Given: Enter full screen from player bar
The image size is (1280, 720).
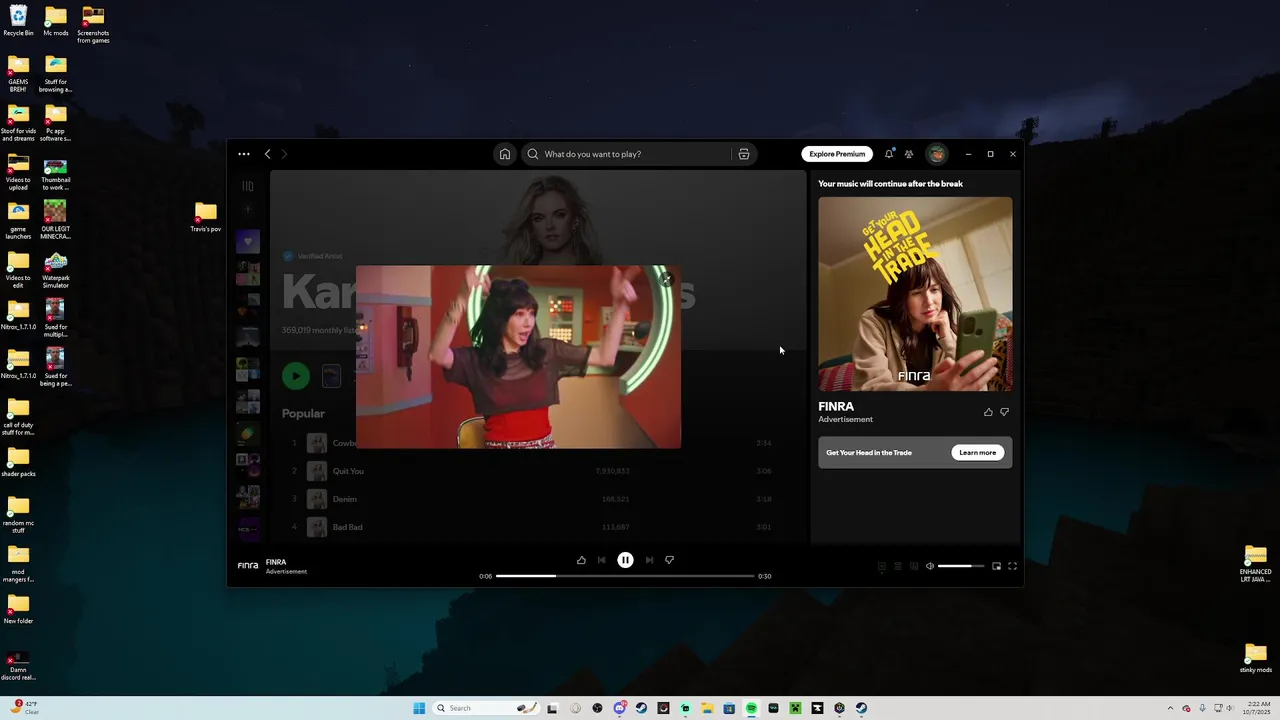Looking at the screenshot, I should click(x=1012, y=566).
